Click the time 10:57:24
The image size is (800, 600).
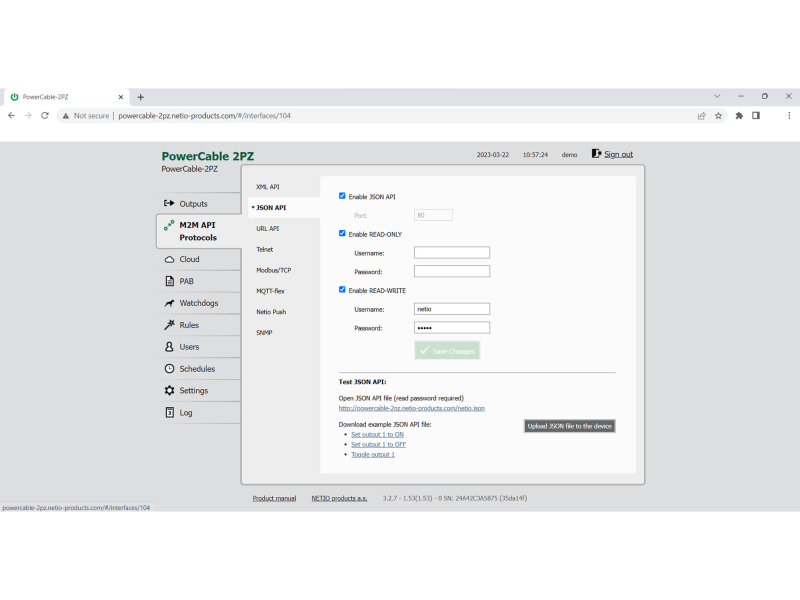tap(535, 155)
